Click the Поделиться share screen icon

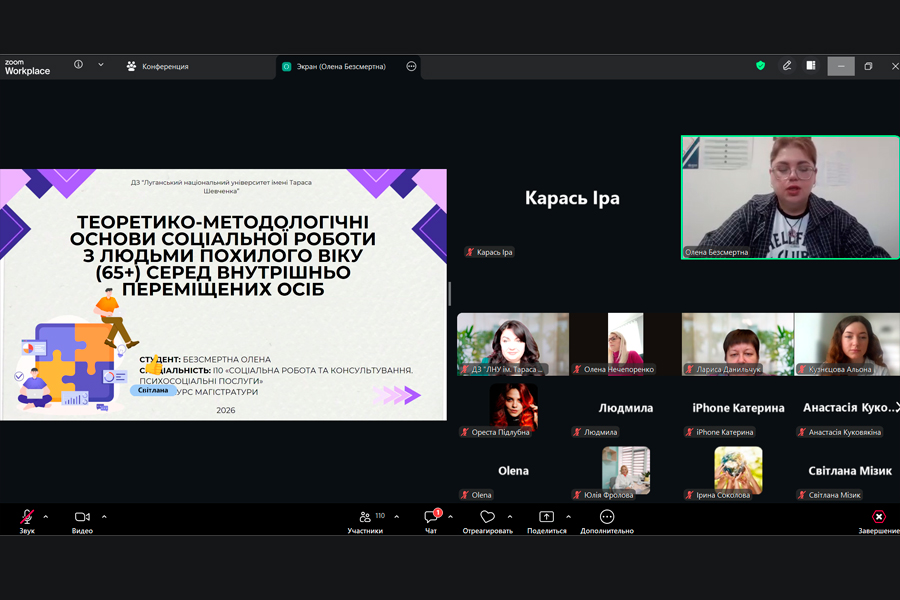click(x=546, y=518)
